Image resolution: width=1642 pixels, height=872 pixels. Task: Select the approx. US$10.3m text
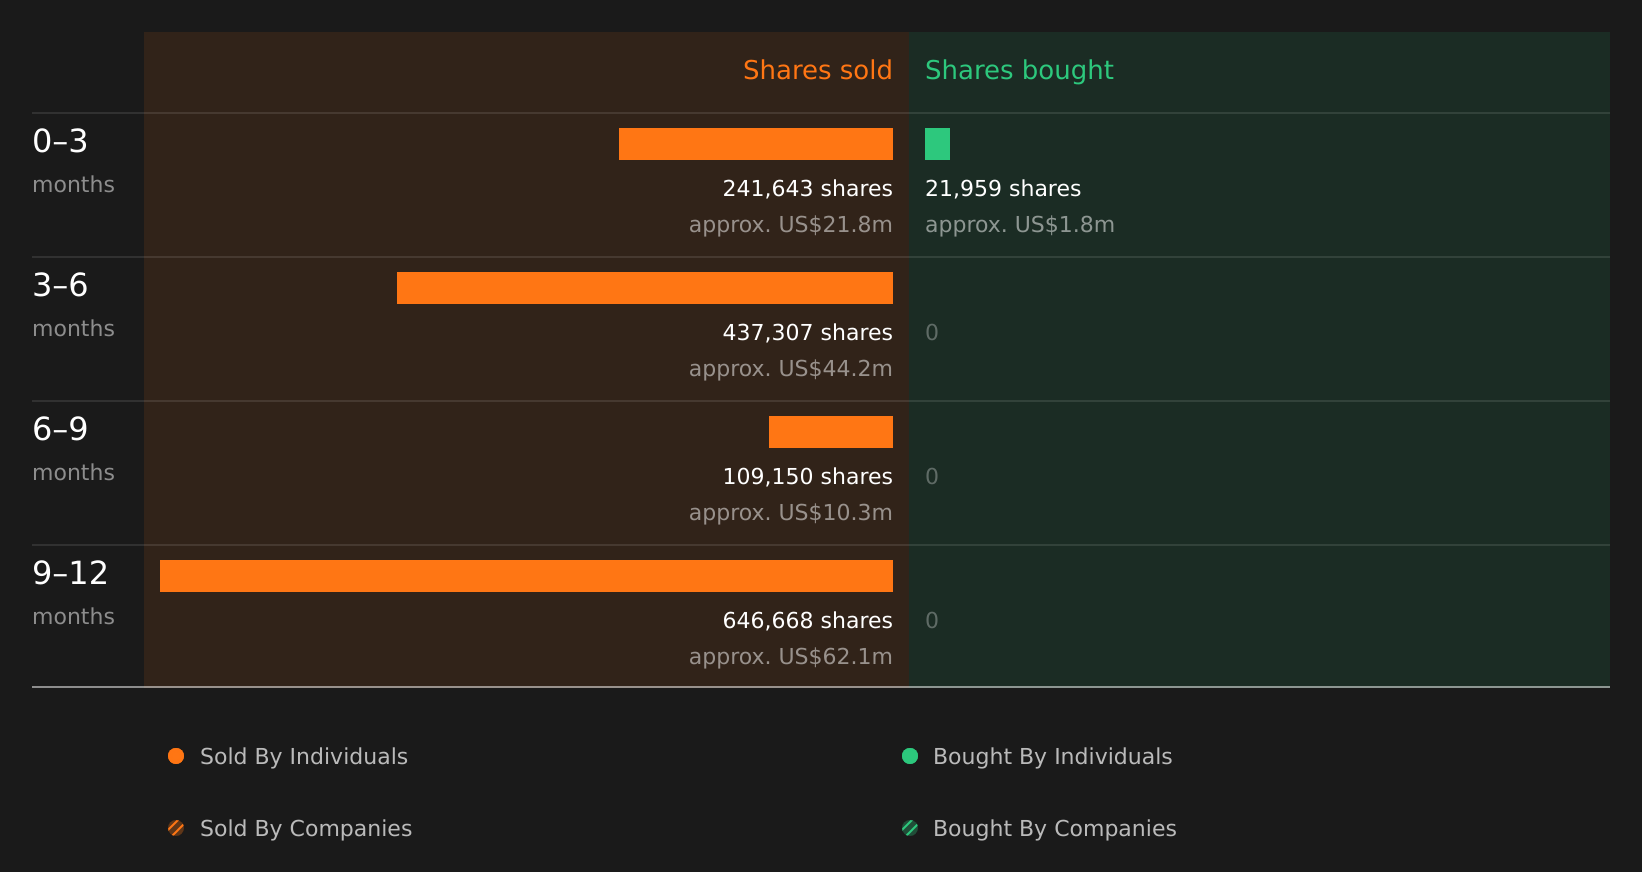790,513
